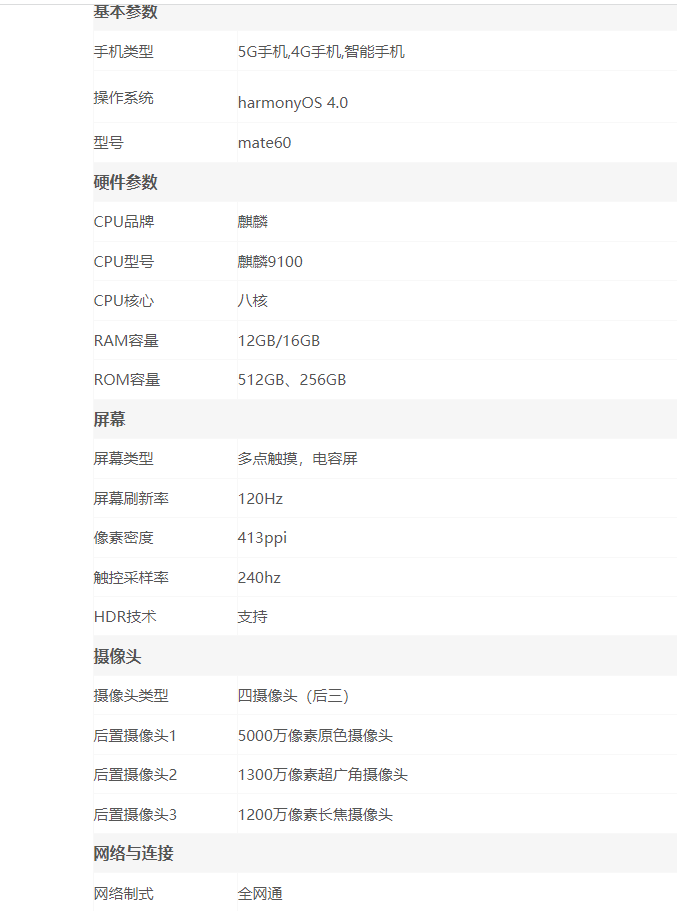Screen dimensions: 677x911
Task: Select the 八核 value
Action: click(253, 300)
